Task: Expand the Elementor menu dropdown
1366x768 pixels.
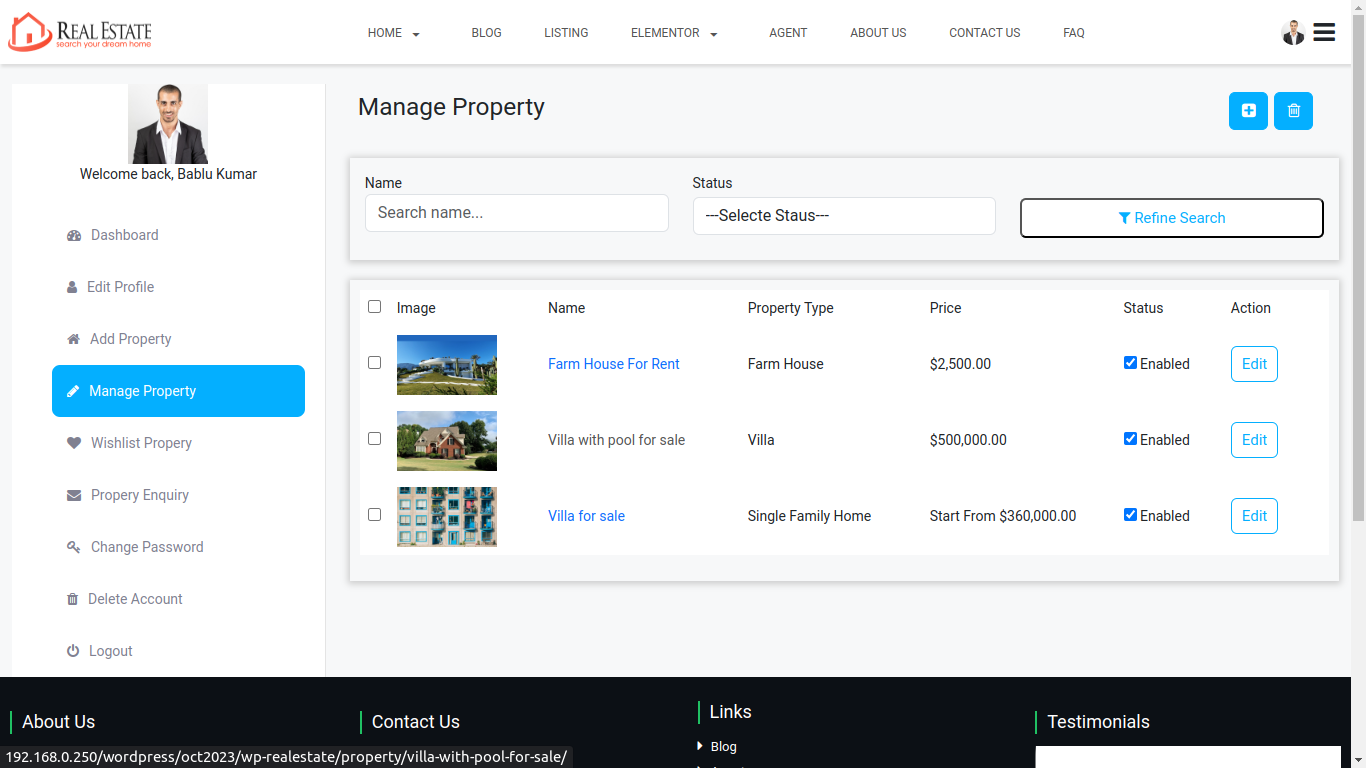Action: [x=674, y=33]
